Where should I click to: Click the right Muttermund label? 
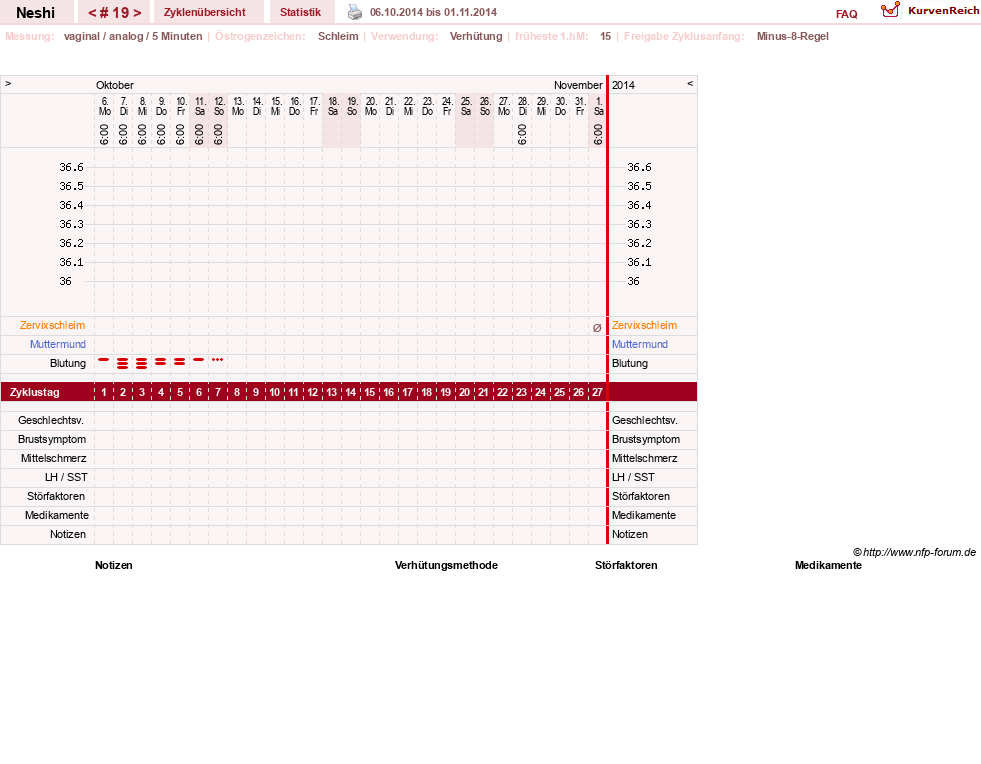click(639, 344)
